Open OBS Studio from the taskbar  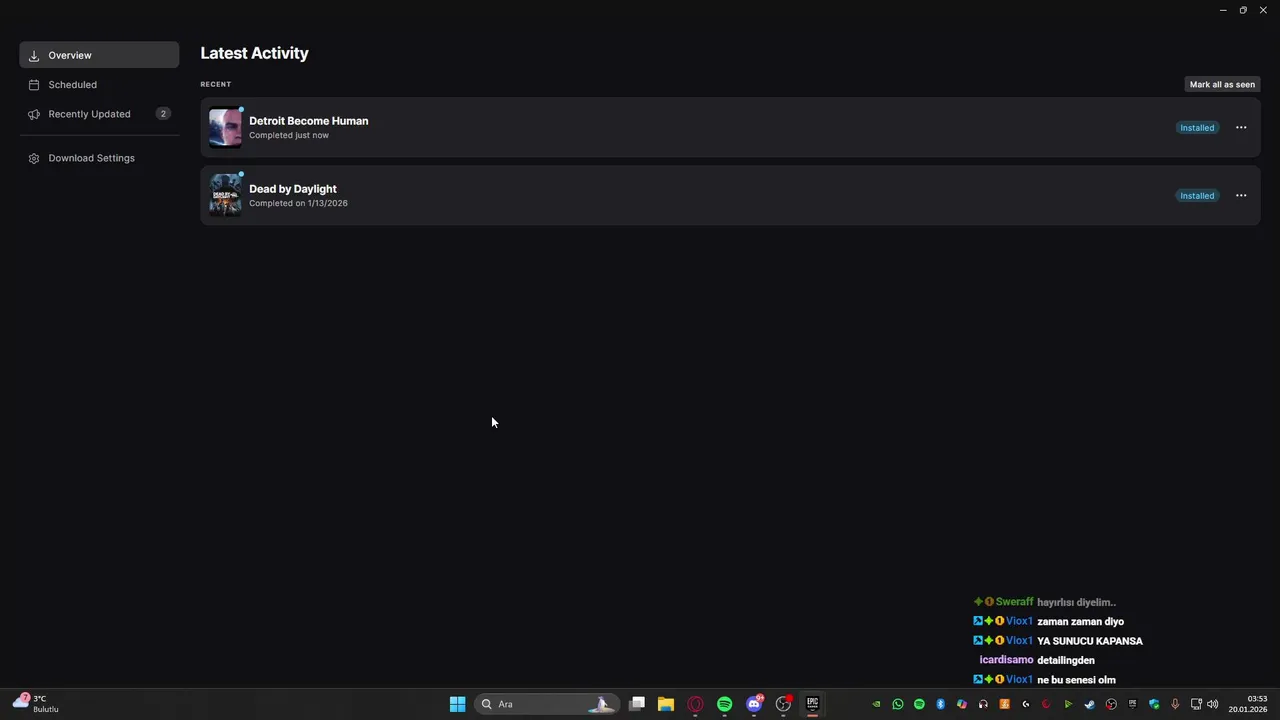tap(784, 704)
